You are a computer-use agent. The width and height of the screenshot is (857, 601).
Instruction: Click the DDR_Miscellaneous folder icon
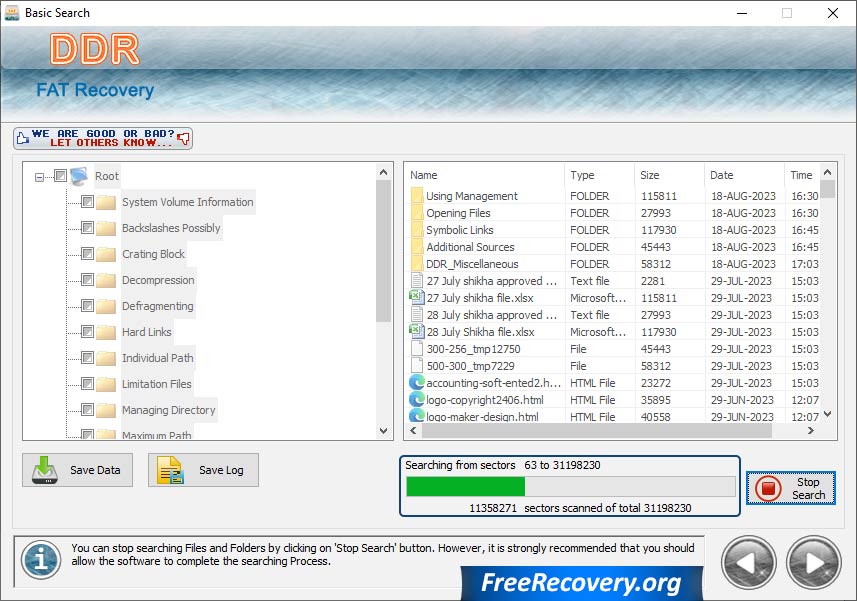[416, 263]
